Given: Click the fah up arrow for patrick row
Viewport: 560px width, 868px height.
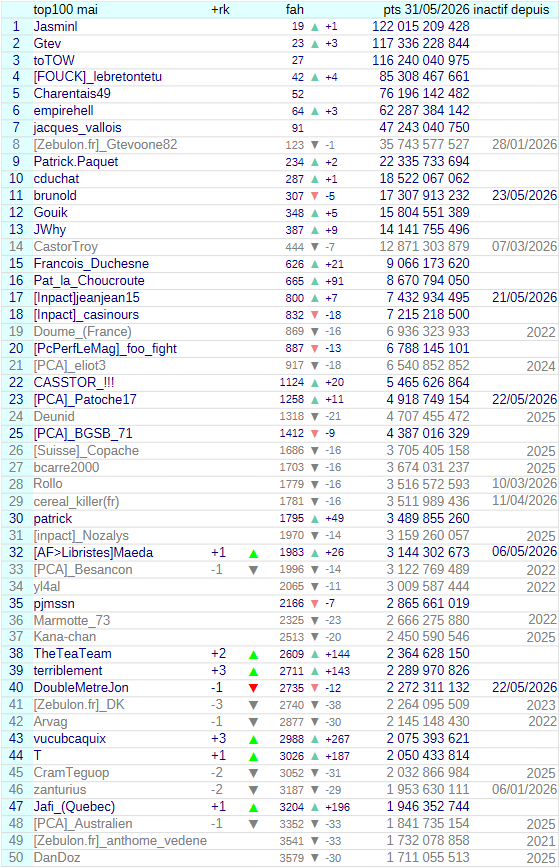Looking at the screenshot, I should pyautogui.click(x=315, y=519).
